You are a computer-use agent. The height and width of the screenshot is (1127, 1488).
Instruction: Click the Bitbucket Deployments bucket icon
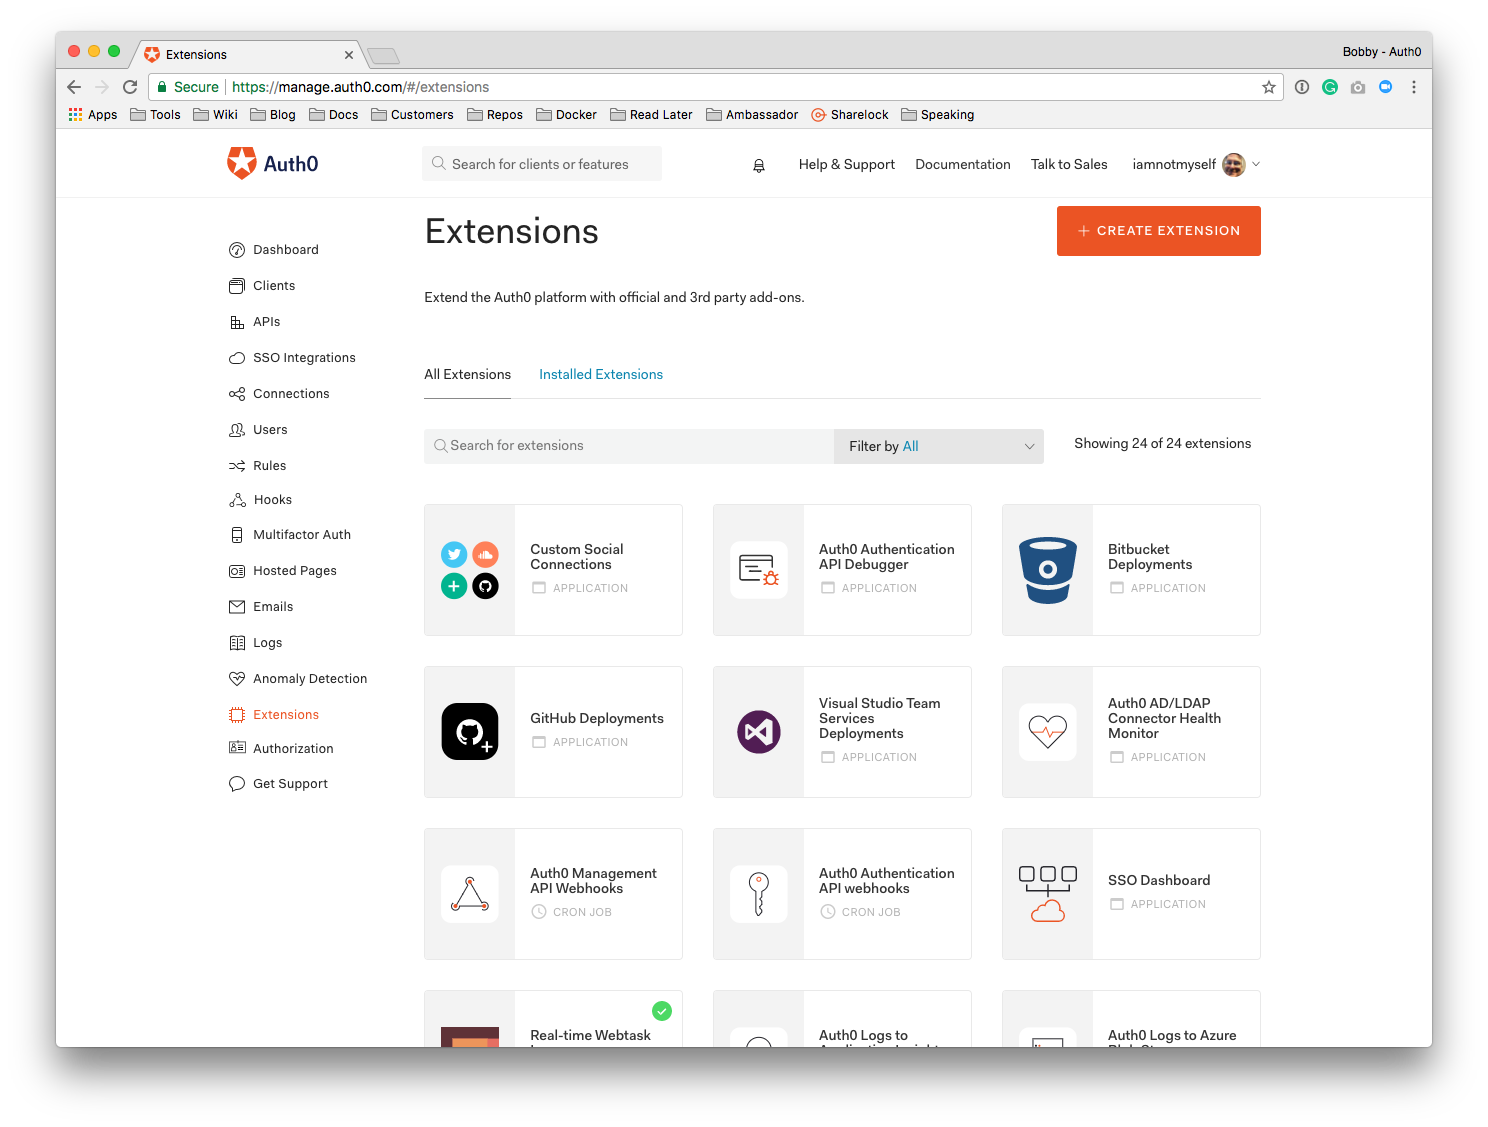pos(1048,570)
